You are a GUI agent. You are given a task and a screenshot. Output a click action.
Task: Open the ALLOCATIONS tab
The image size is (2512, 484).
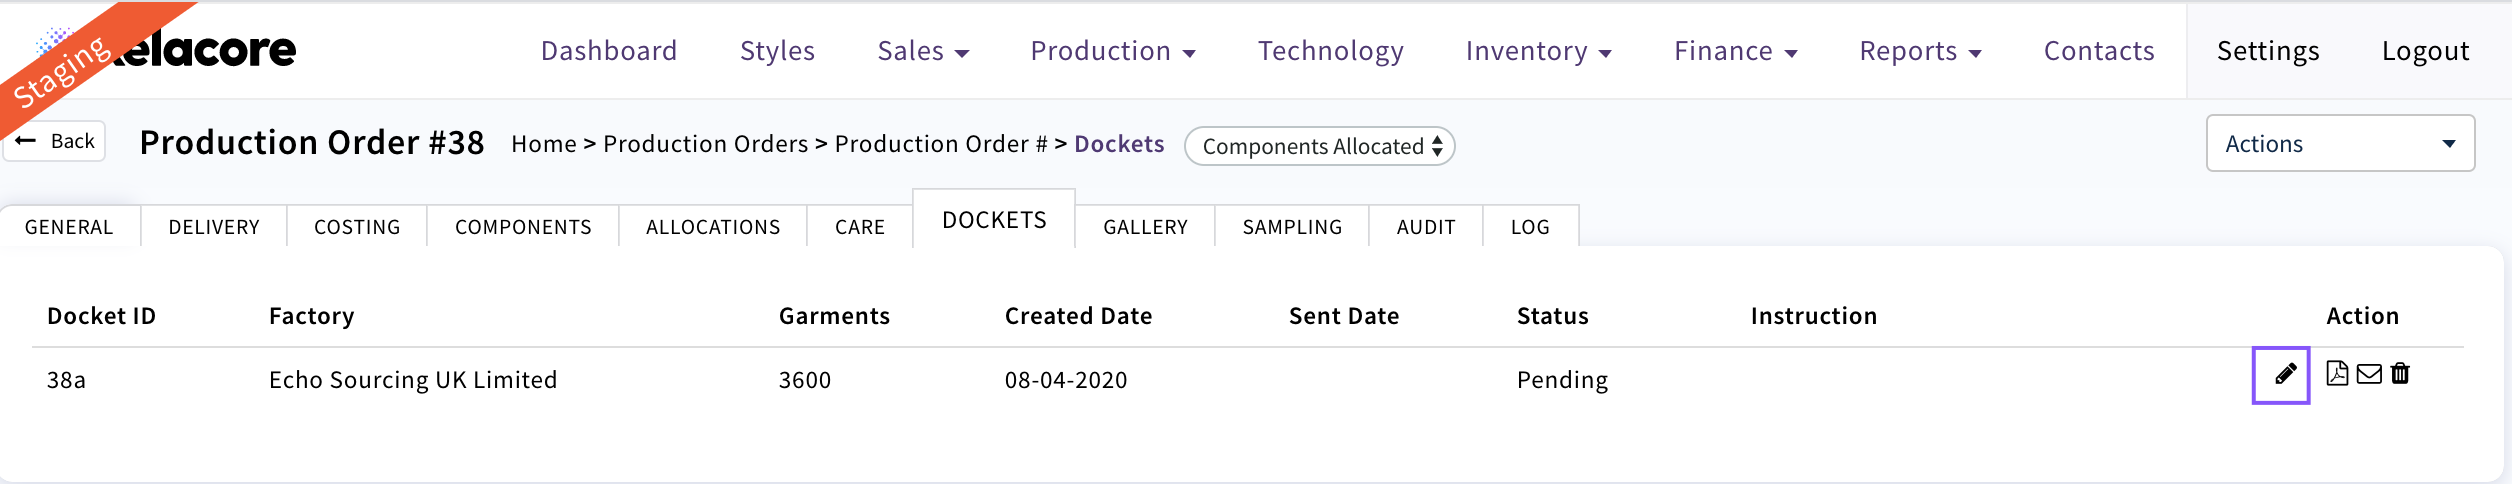713,227
